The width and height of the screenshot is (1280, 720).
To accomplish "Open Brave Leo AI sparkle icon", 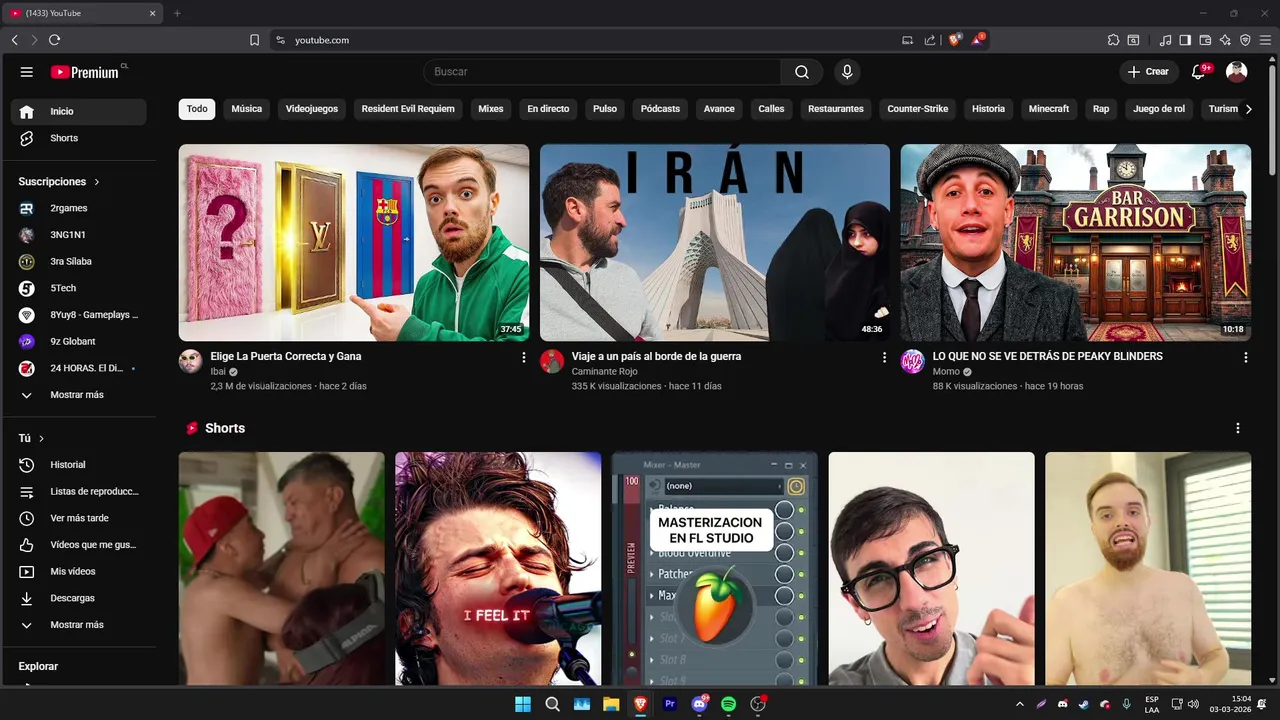I will [x=1225, y=40].
